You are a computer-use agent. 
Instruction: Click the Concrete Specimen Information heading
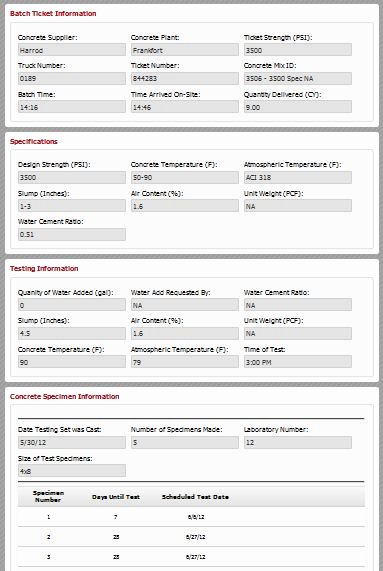point(64,396)
